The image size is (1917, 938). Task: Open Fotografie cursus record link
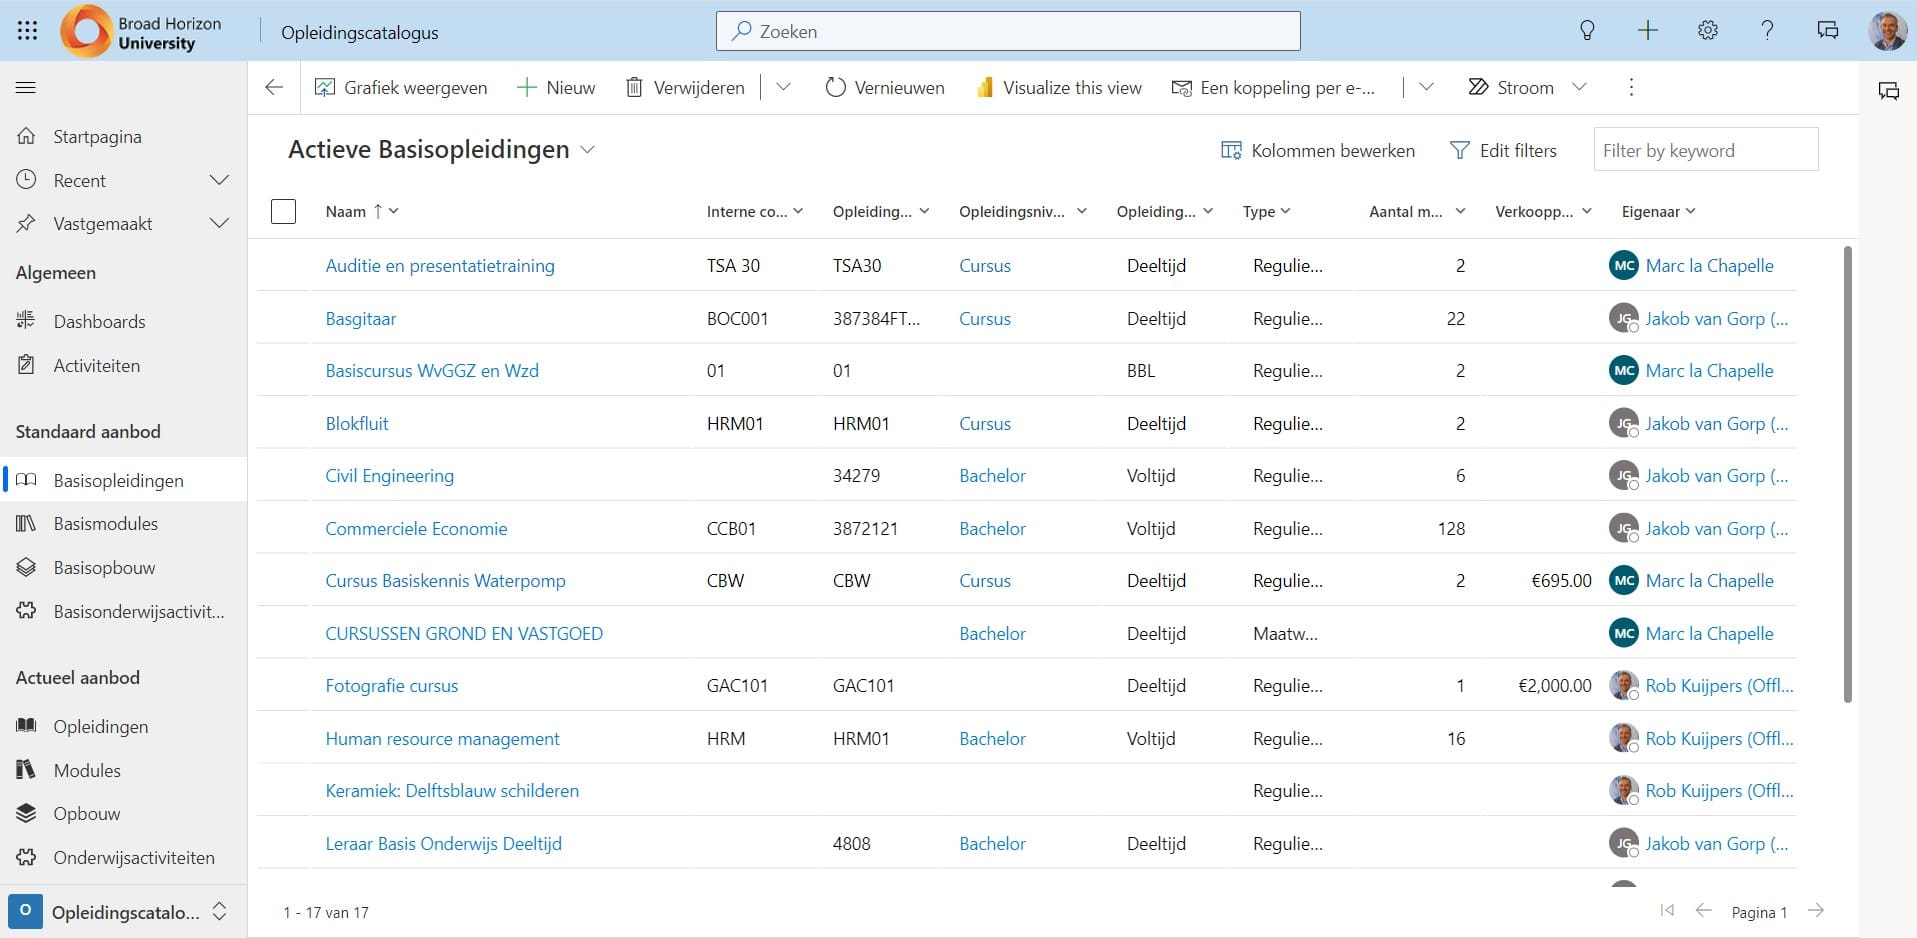(x=392, y=686)
